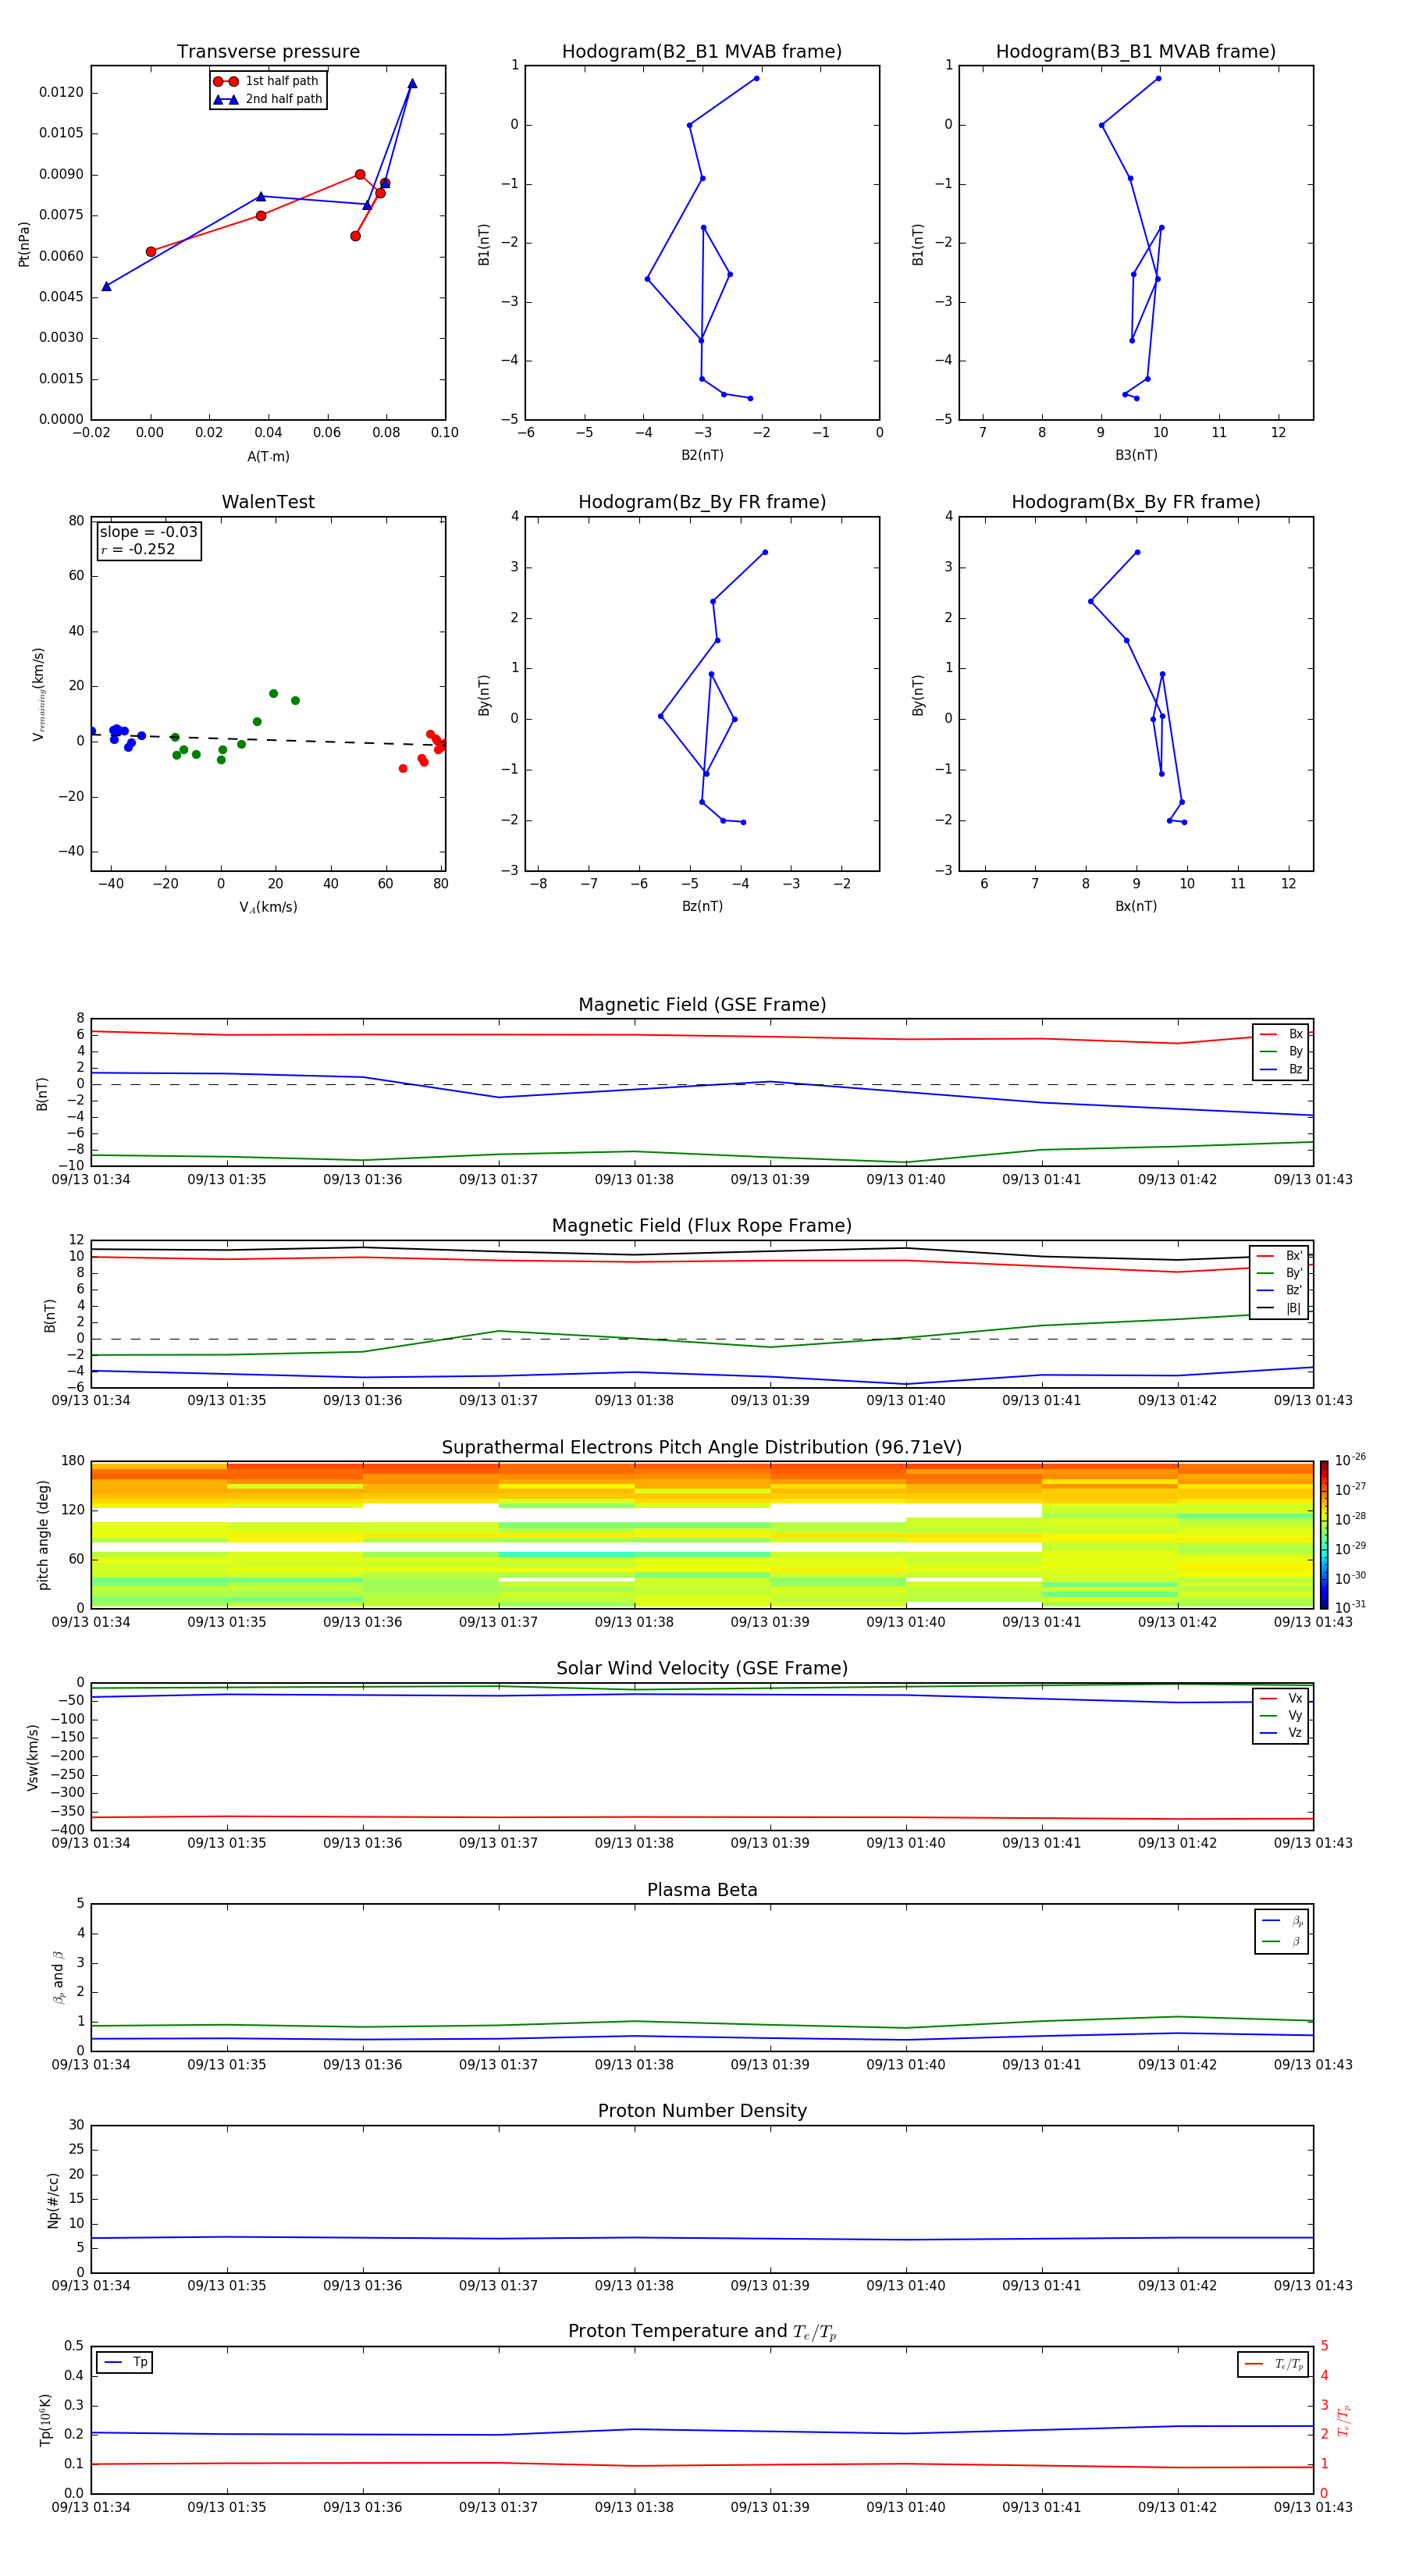The width and height of the screenshot is (1405, 2576).
Task: Click 'Magnetic Field (Flux Rope Frame)' title
Action: [x=702, y=1226]
